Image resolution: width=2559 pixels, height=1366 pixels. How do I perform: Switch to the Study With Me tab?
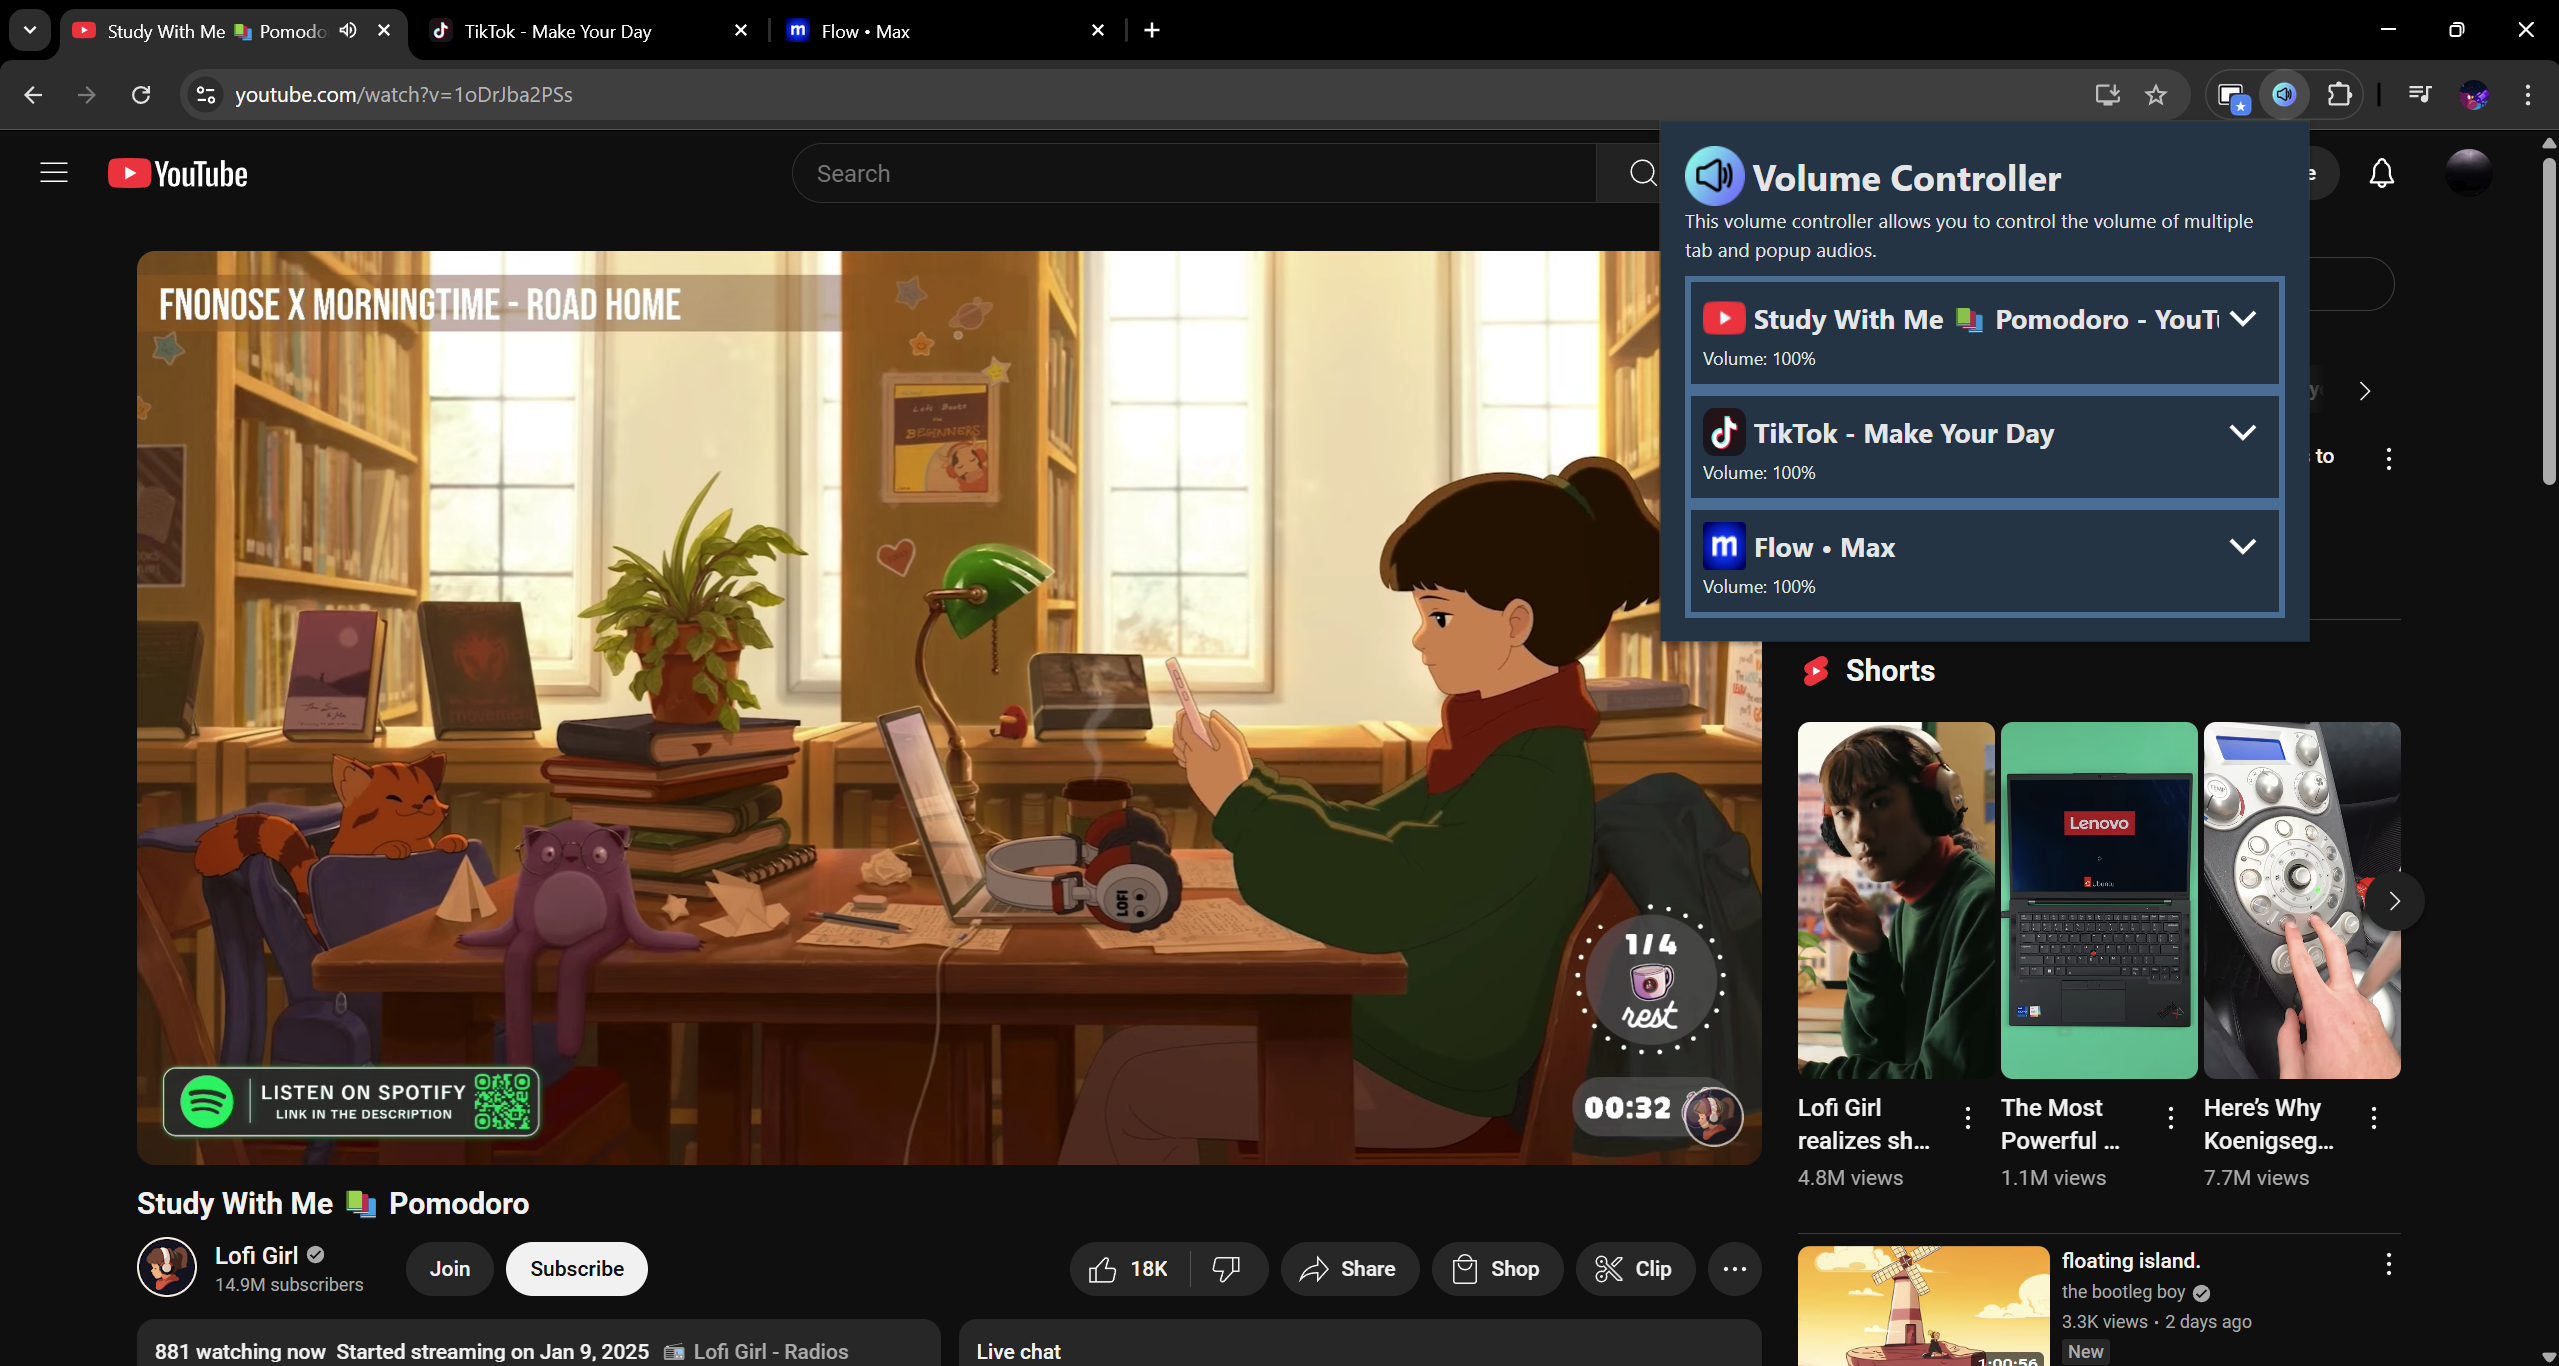(x=233, y=31)
